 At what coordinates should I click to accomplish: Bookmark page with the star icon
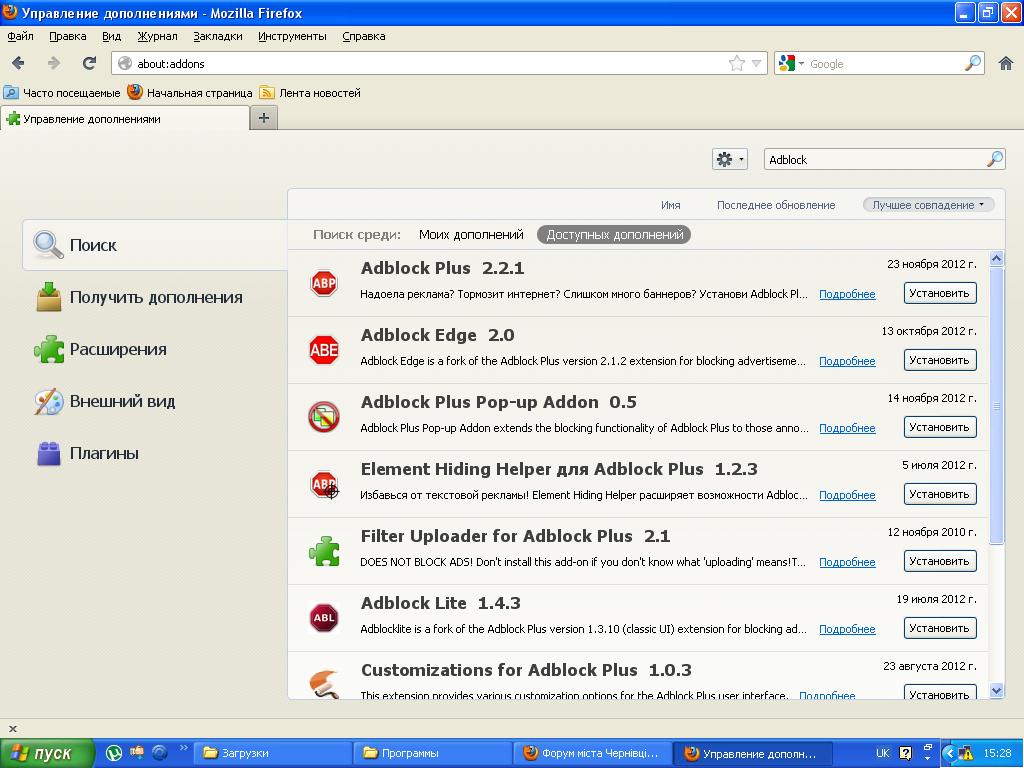(737, 63)
